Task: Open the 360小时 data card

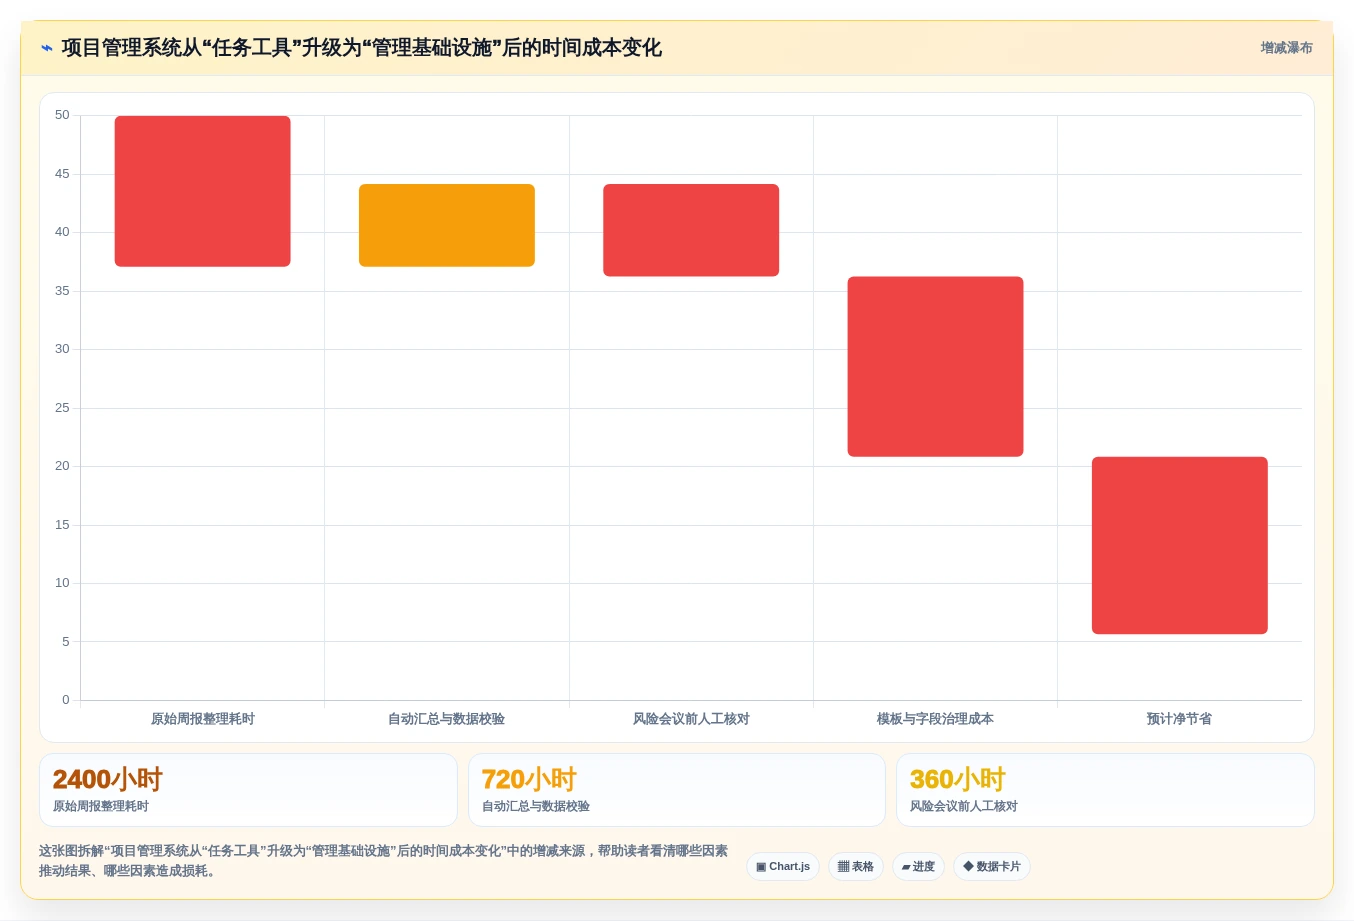Action: [1105, 790]
